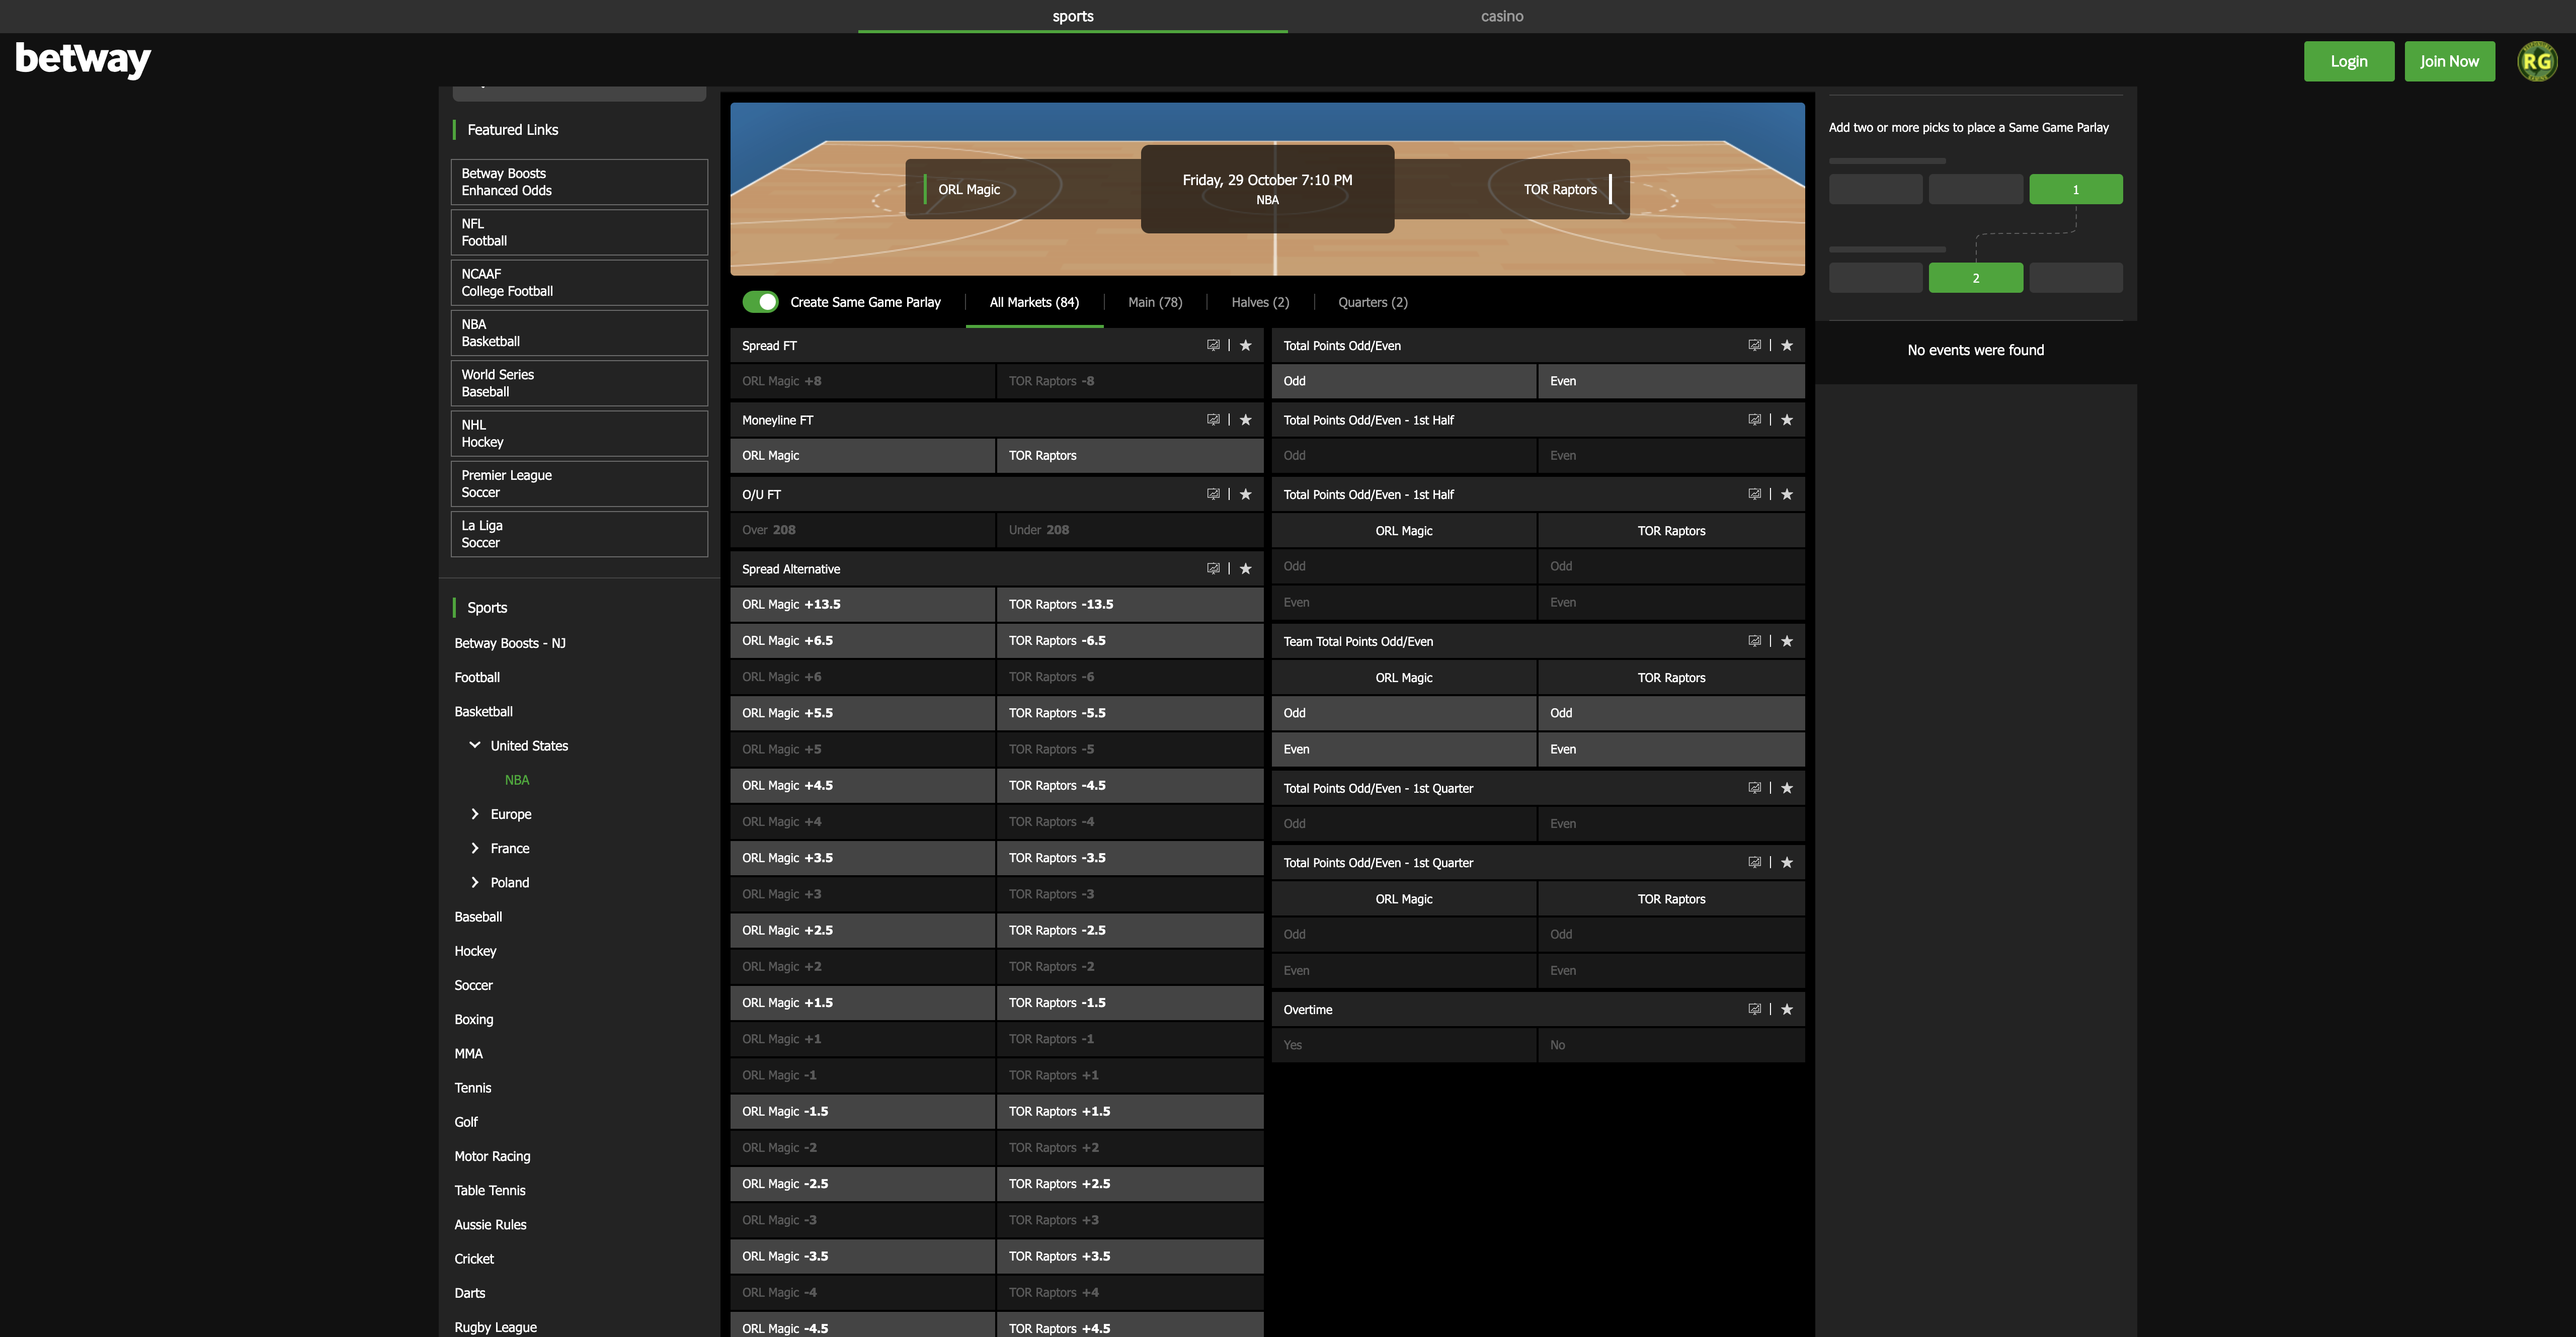
Task: Pick TOR Raptors on Moneyline FT
Action: pyautogui.click(x=1129, y=456)
